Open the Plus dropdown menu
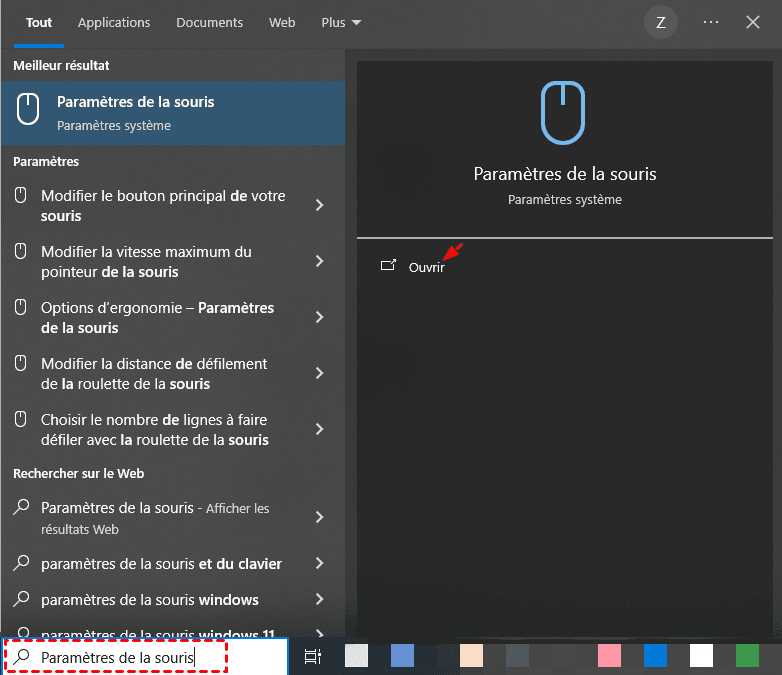The image size is (782, 675). 341,23
